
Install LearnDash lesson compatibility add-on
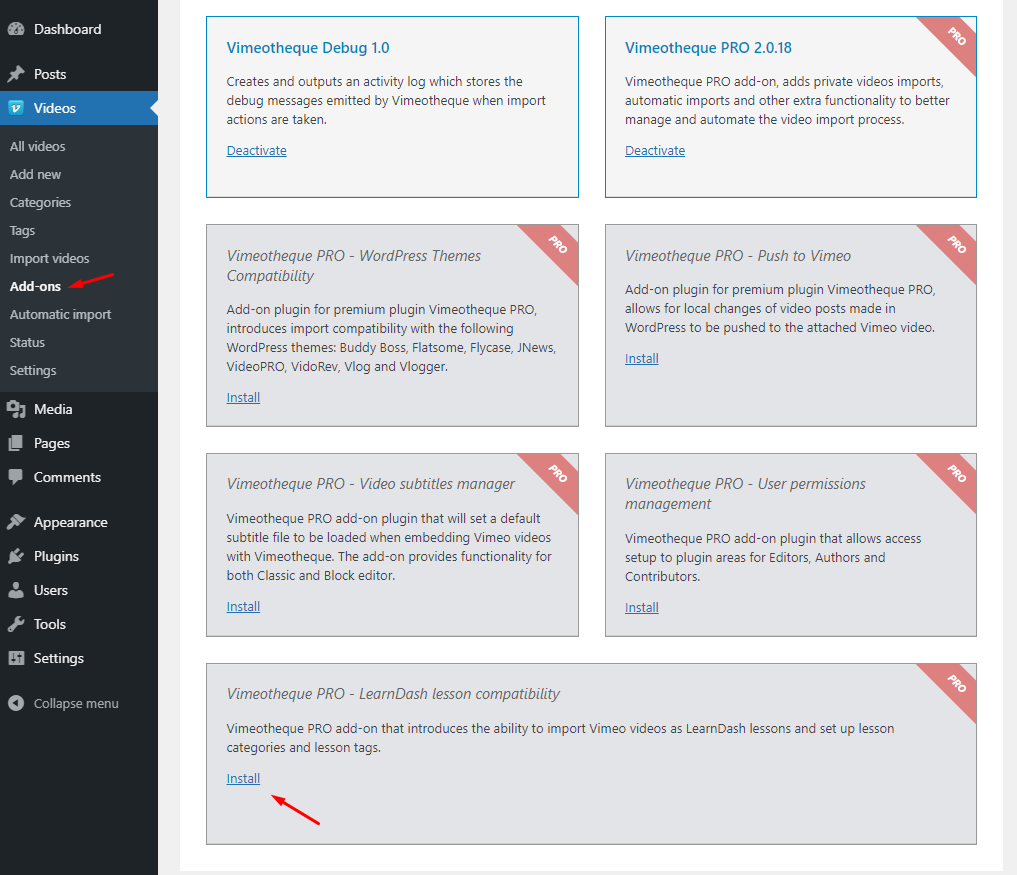pos(243,778)
